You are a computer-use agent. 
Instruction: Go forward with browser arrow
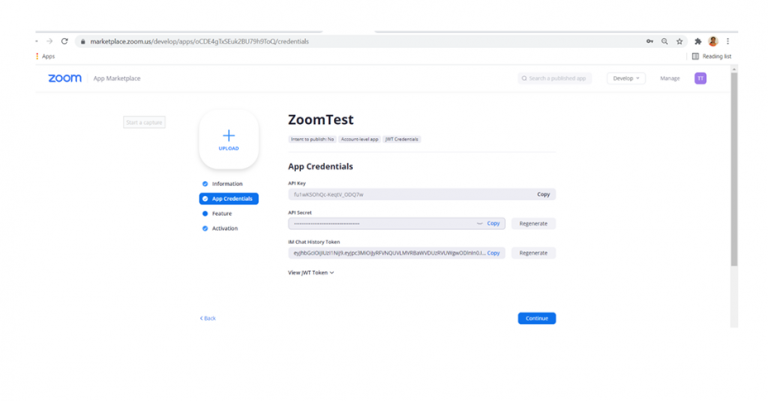(x=49, y=42)
